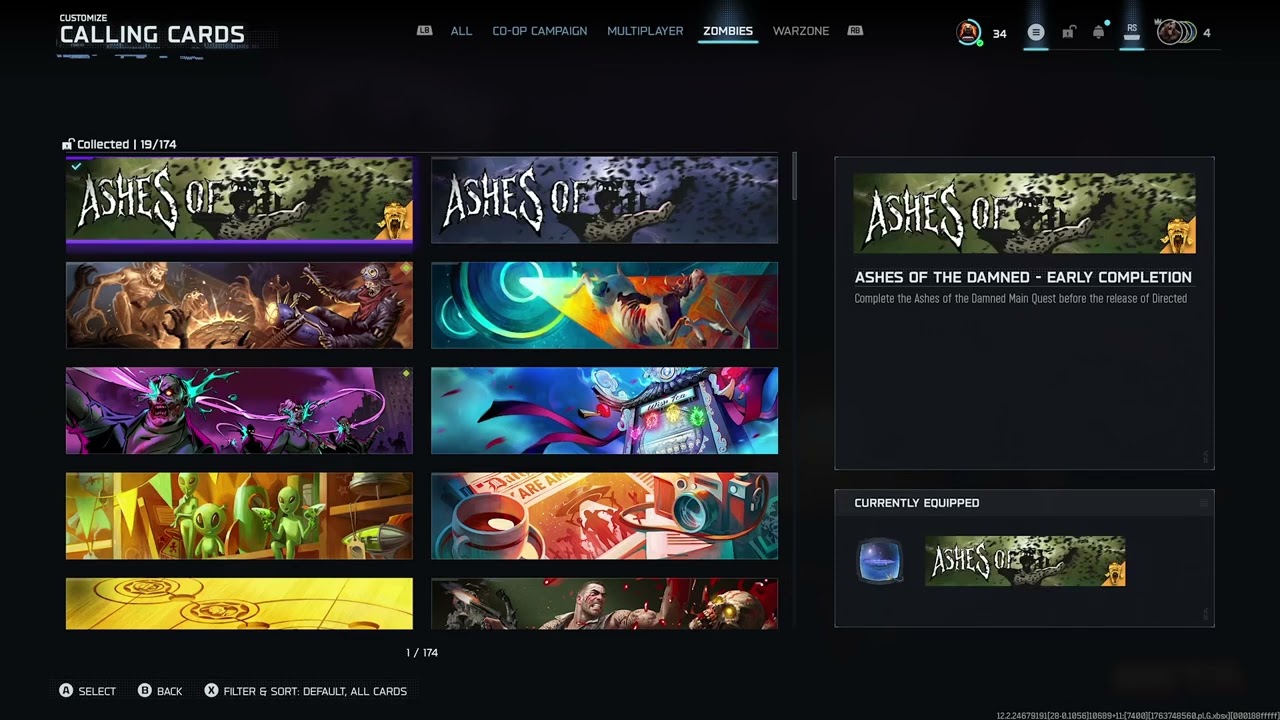
Task: Click the currently equipped calling card
Action: [1025, 561]
